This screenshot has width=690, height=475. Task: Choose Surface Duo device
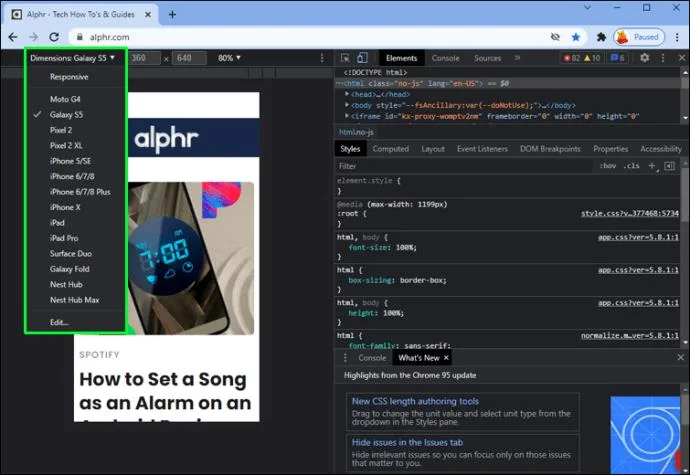71,254
